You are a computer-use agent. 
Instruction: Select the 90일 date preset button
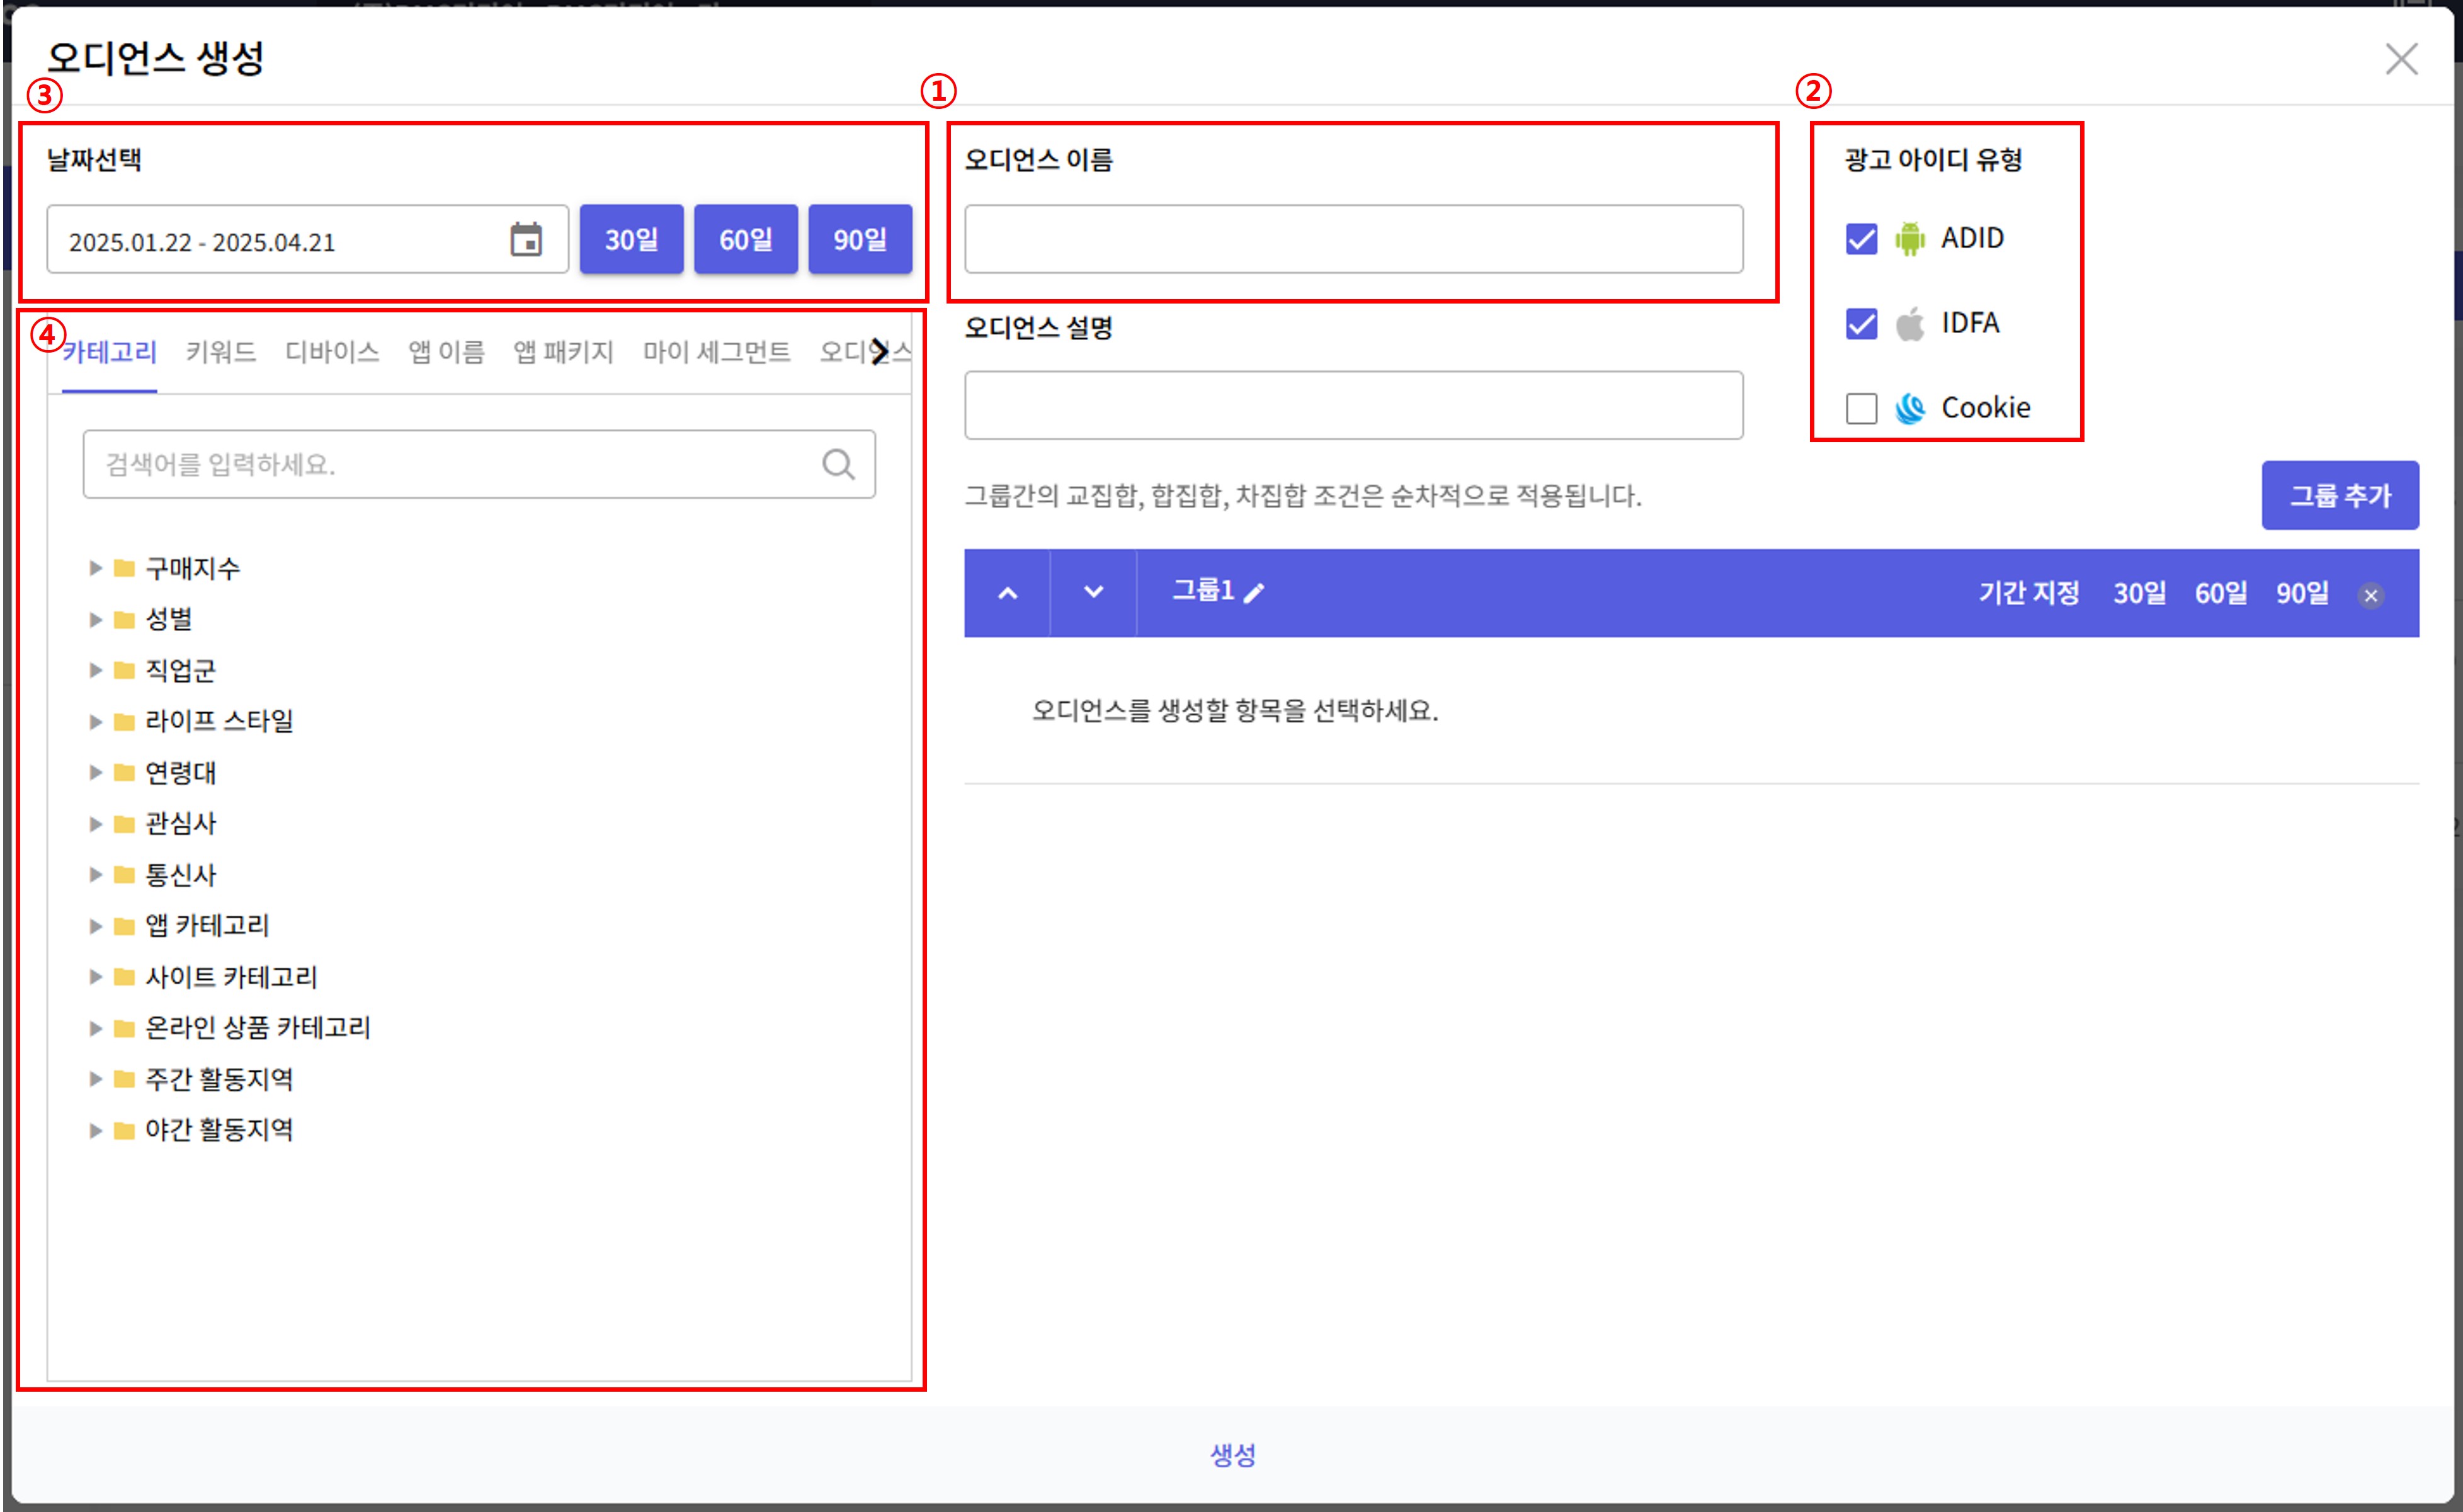(859, 239)
